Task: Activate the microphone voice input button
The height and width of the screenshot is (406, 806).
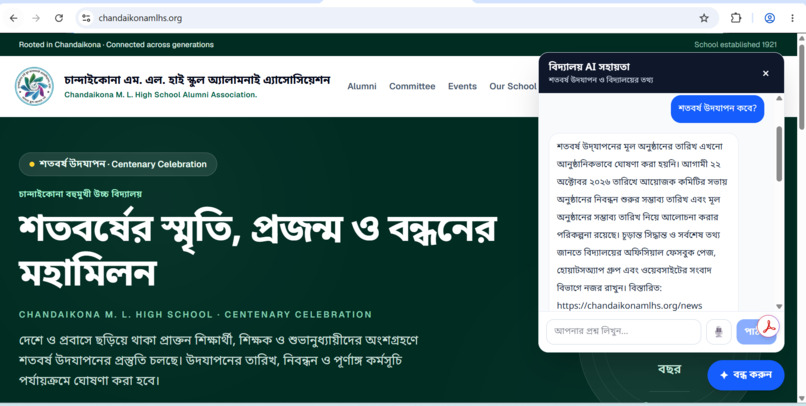Action: [x=719, y=332]
